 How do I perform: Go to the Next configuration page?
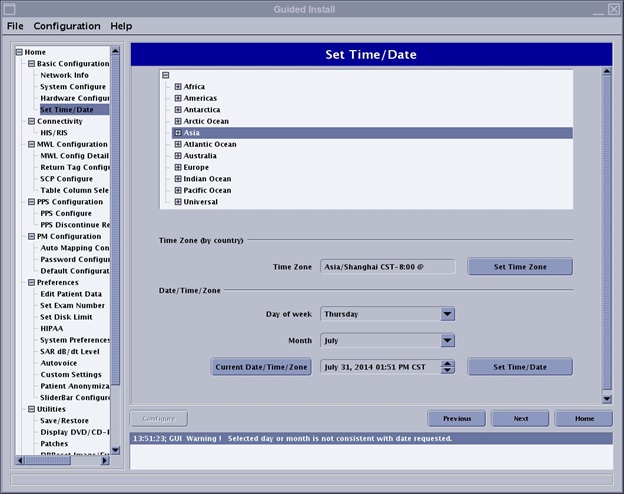coord(519,419)
